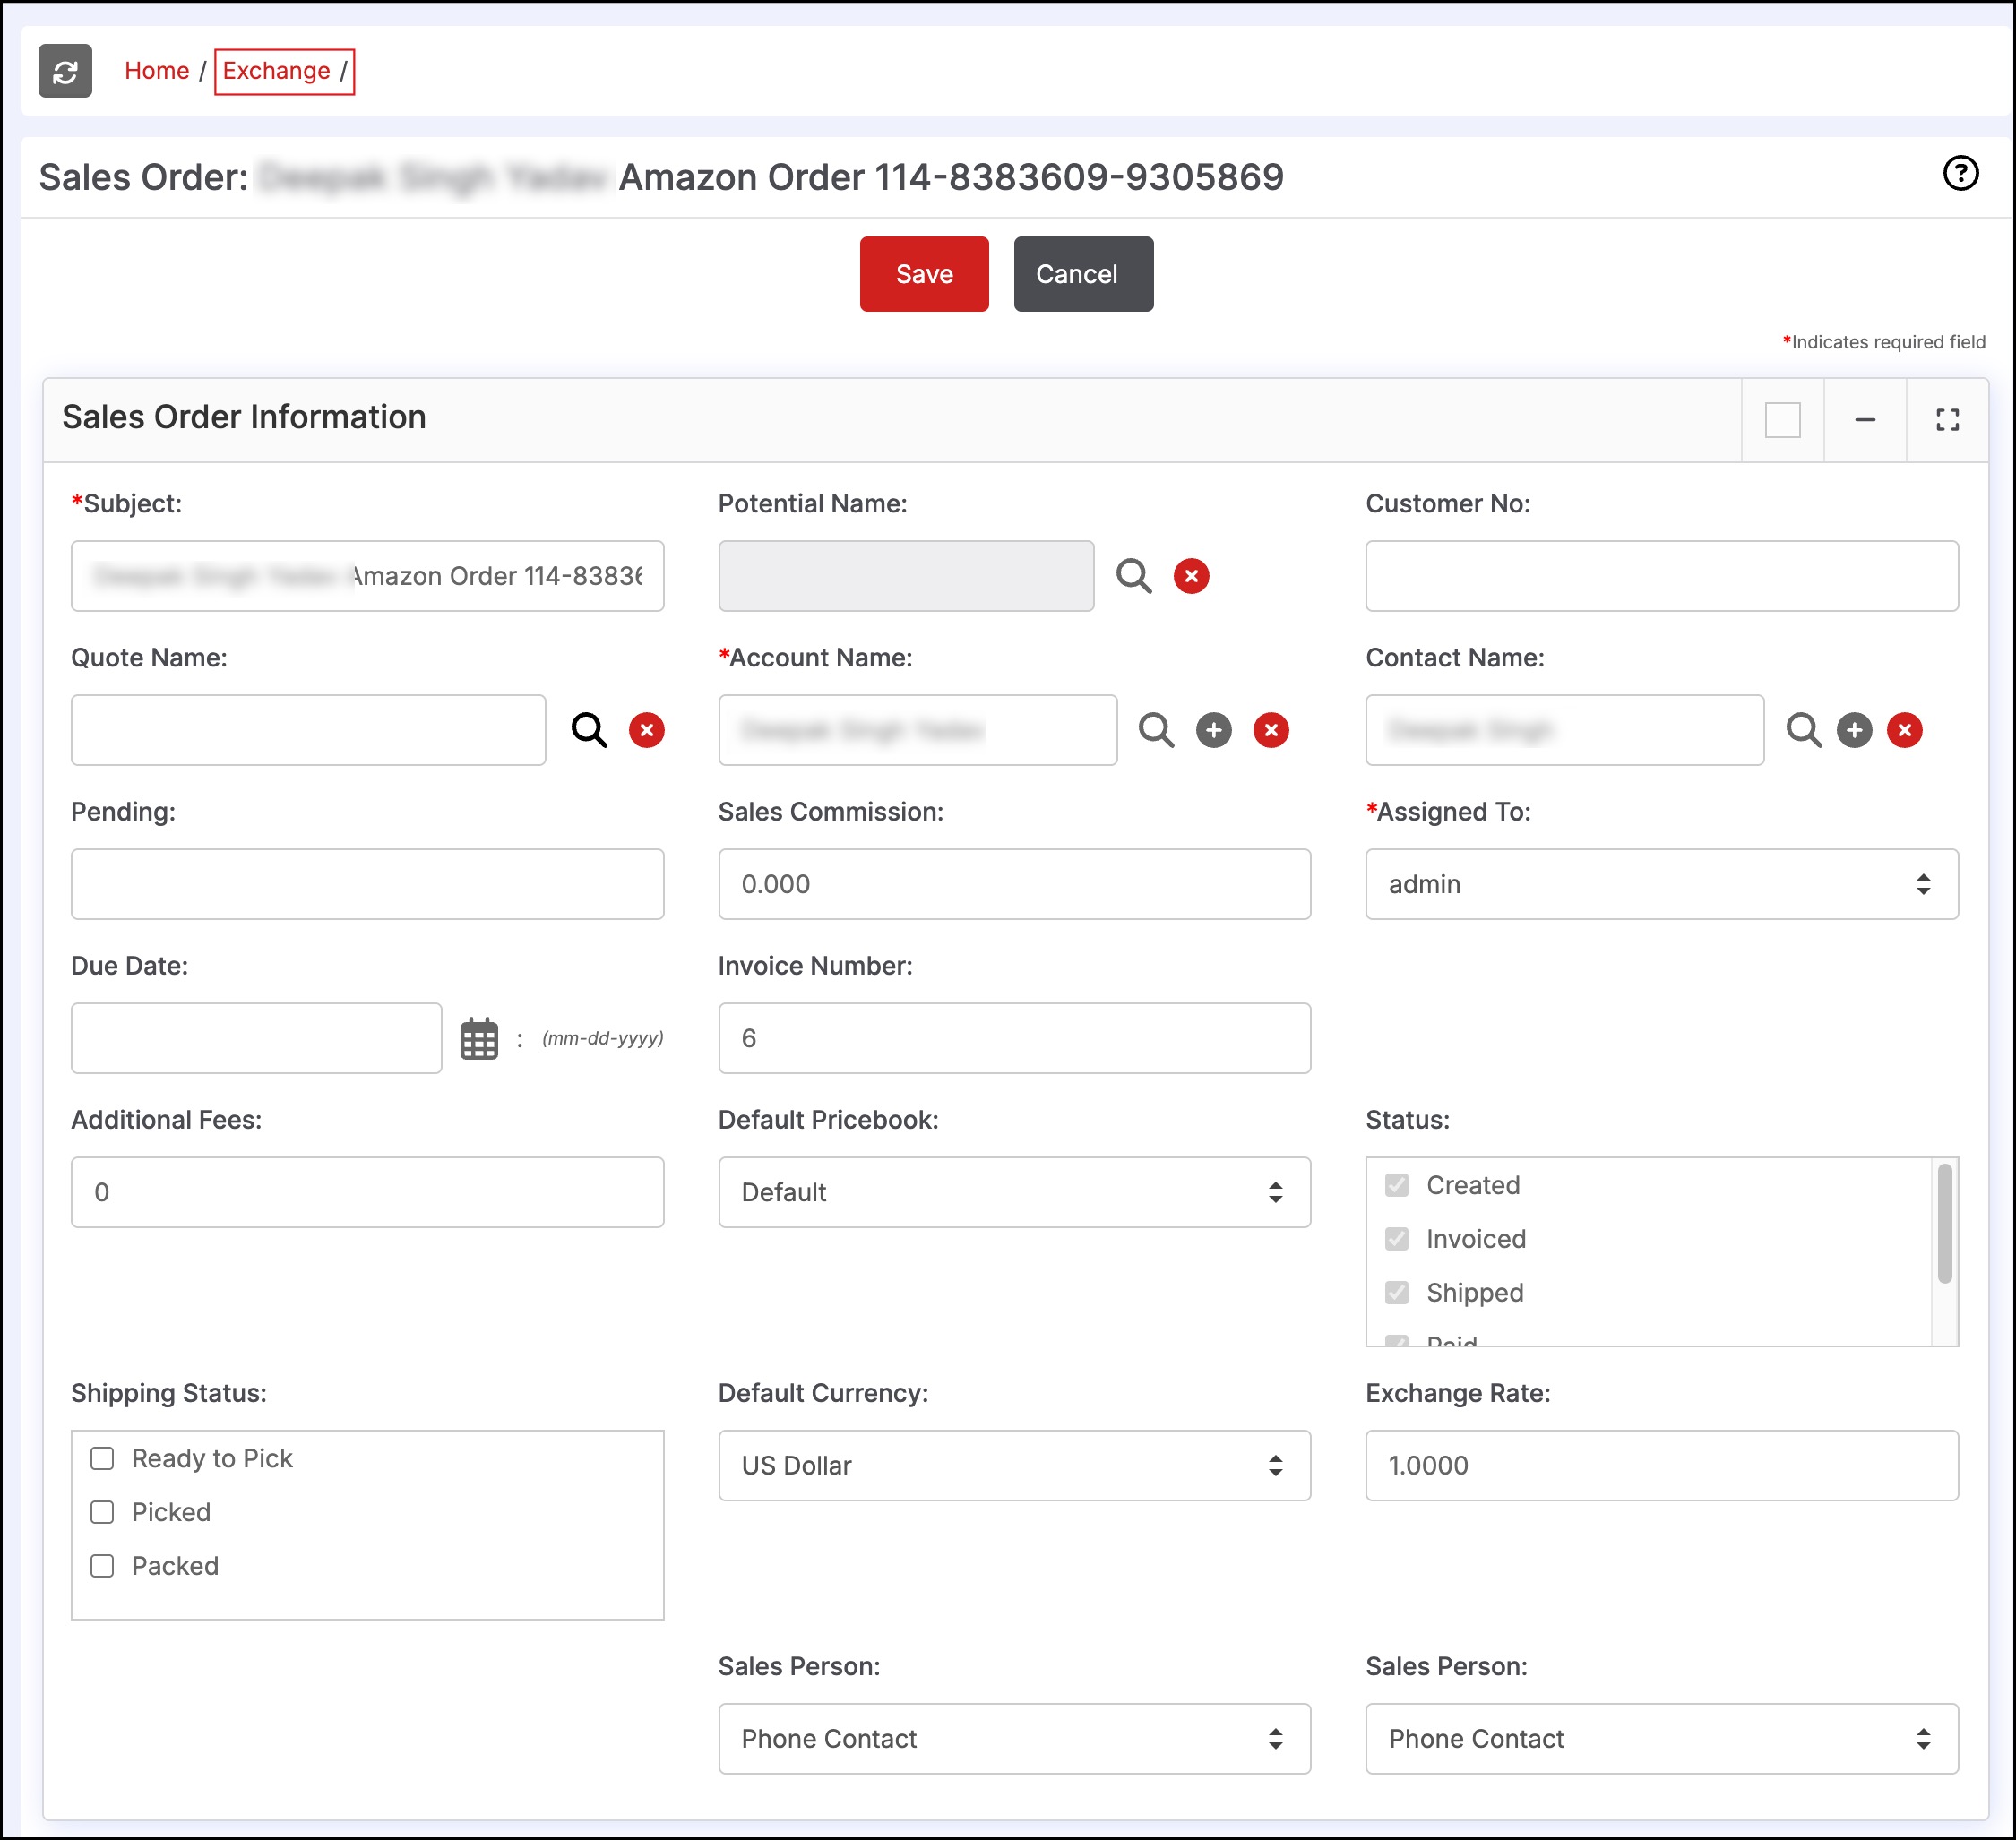Toggle the Invoiced status checkbox
The width and height of the screenshot is (2016, 1840).
[1397, 1239]
